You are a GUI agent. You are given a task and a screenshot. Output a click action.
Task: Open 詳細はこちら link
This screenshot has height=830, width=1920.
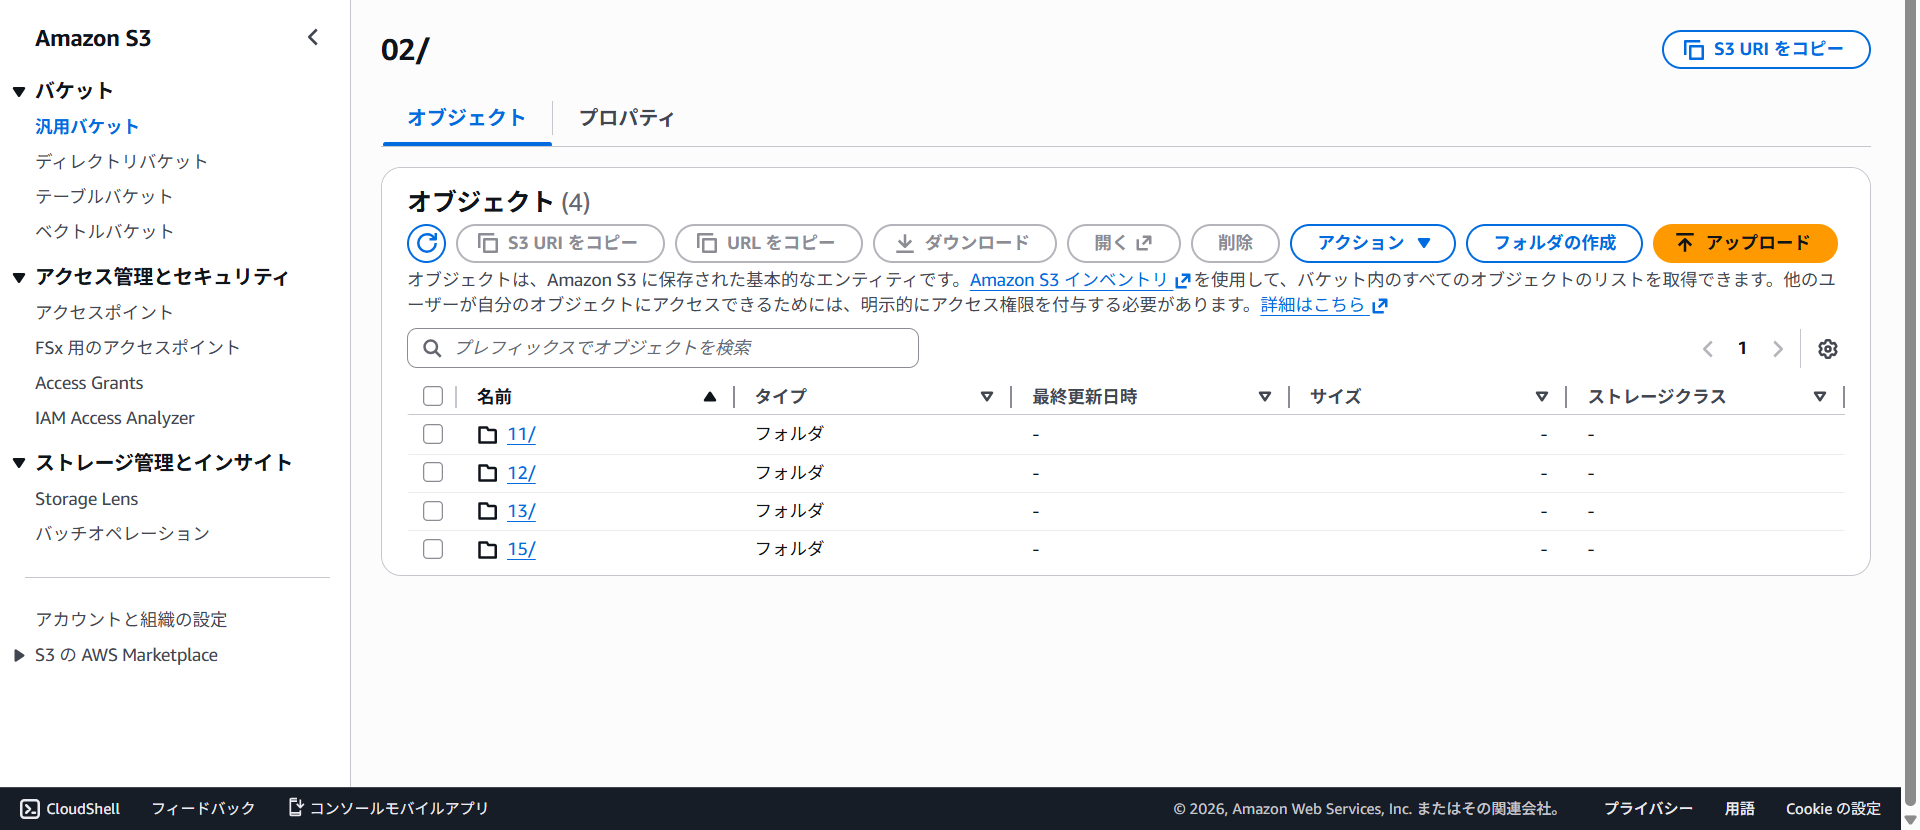1313,305
